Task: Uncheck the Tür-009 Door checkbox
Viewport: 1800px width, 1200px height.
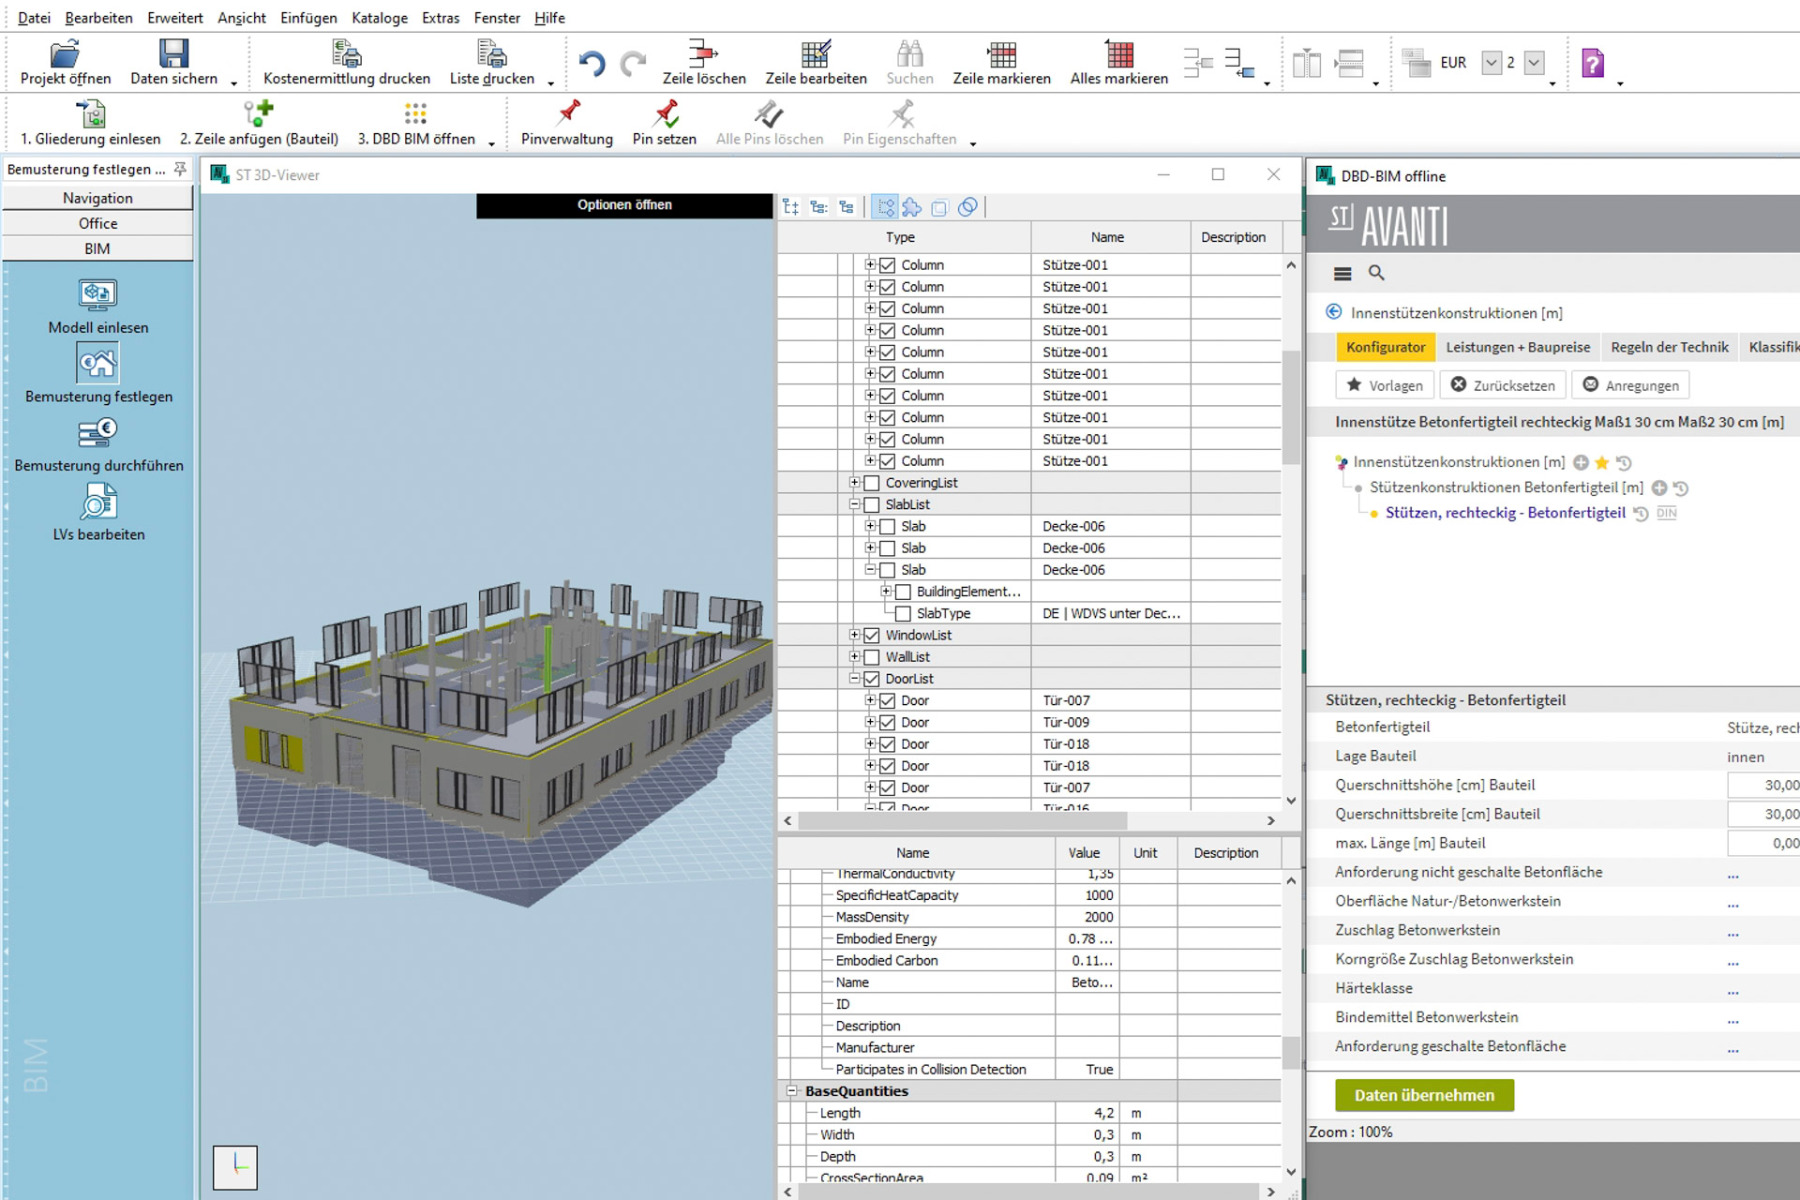Action: point(887,722)
